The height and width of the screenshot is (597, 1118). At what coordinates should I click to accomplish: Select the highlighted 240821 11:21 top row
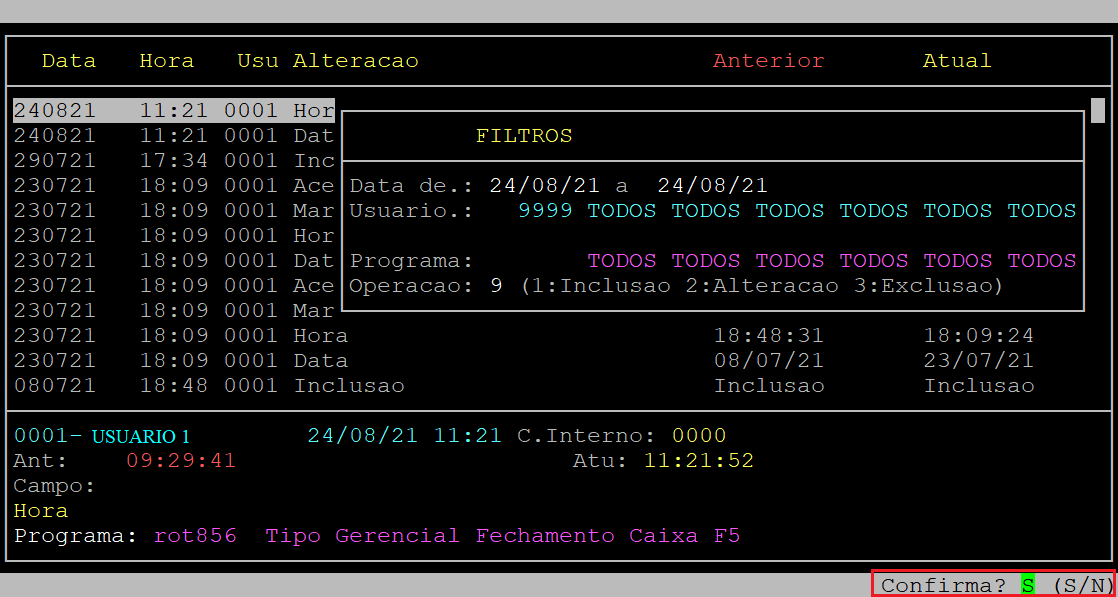(x=173, y=111)
